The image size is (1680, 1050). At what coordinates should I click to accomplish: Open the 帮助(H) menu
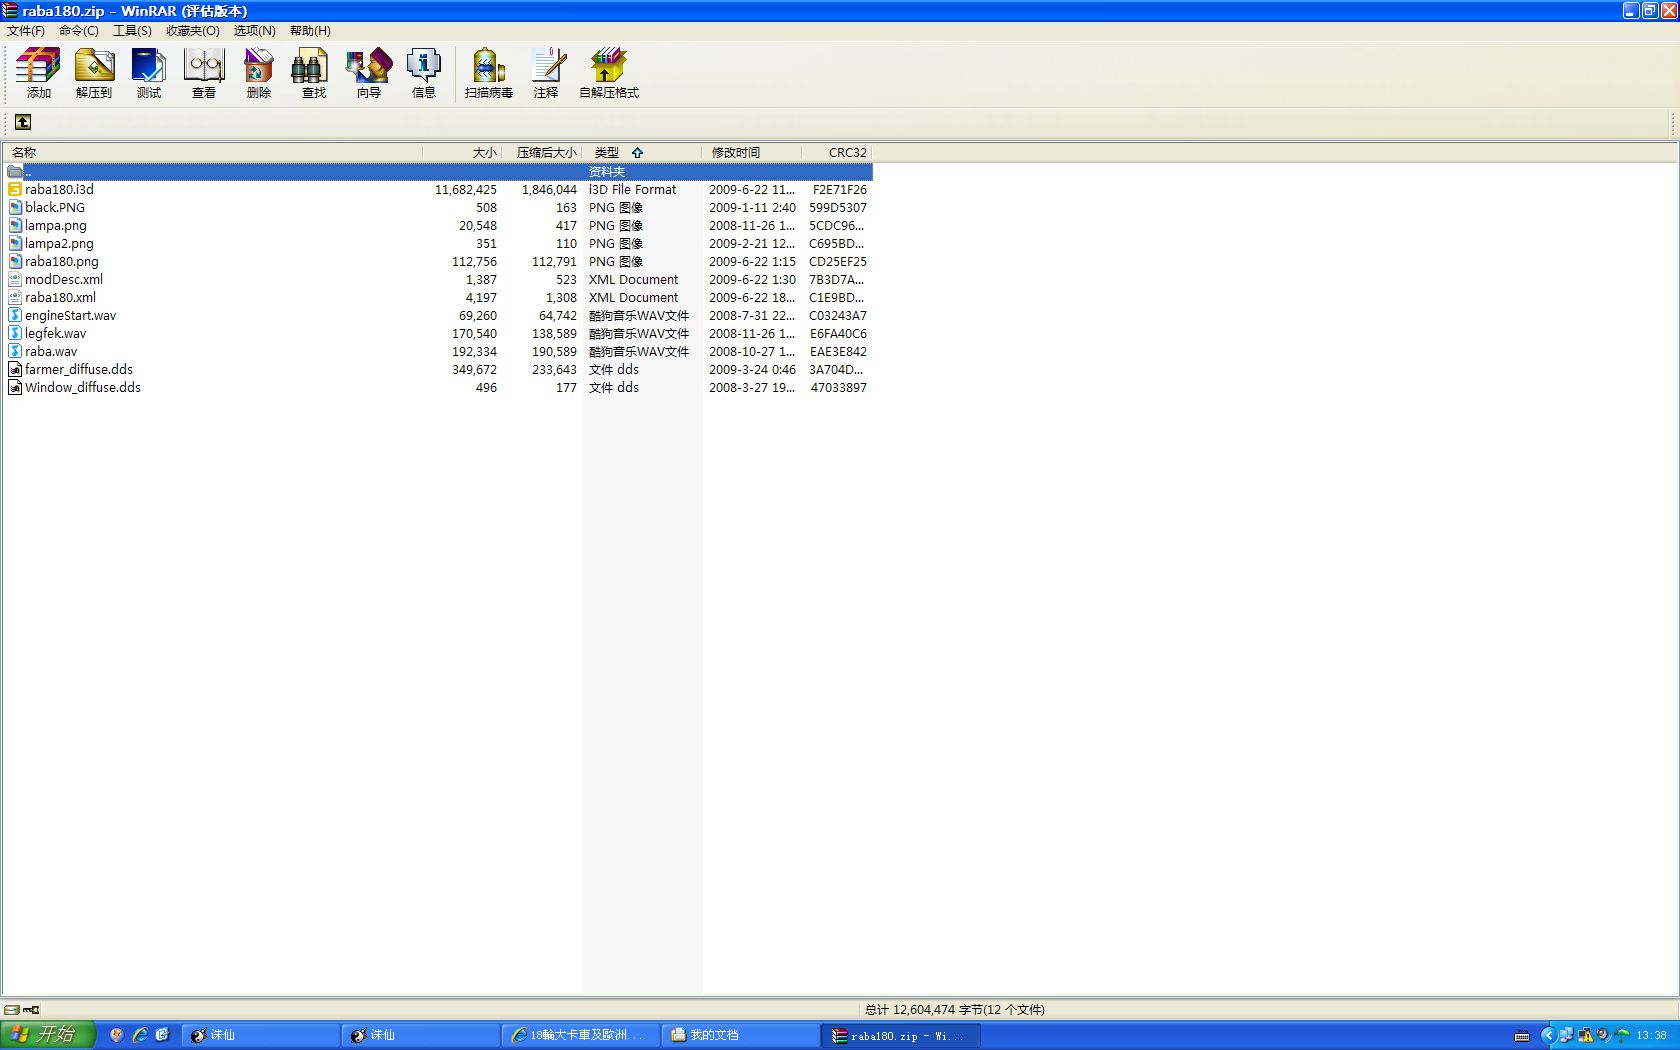310,31
